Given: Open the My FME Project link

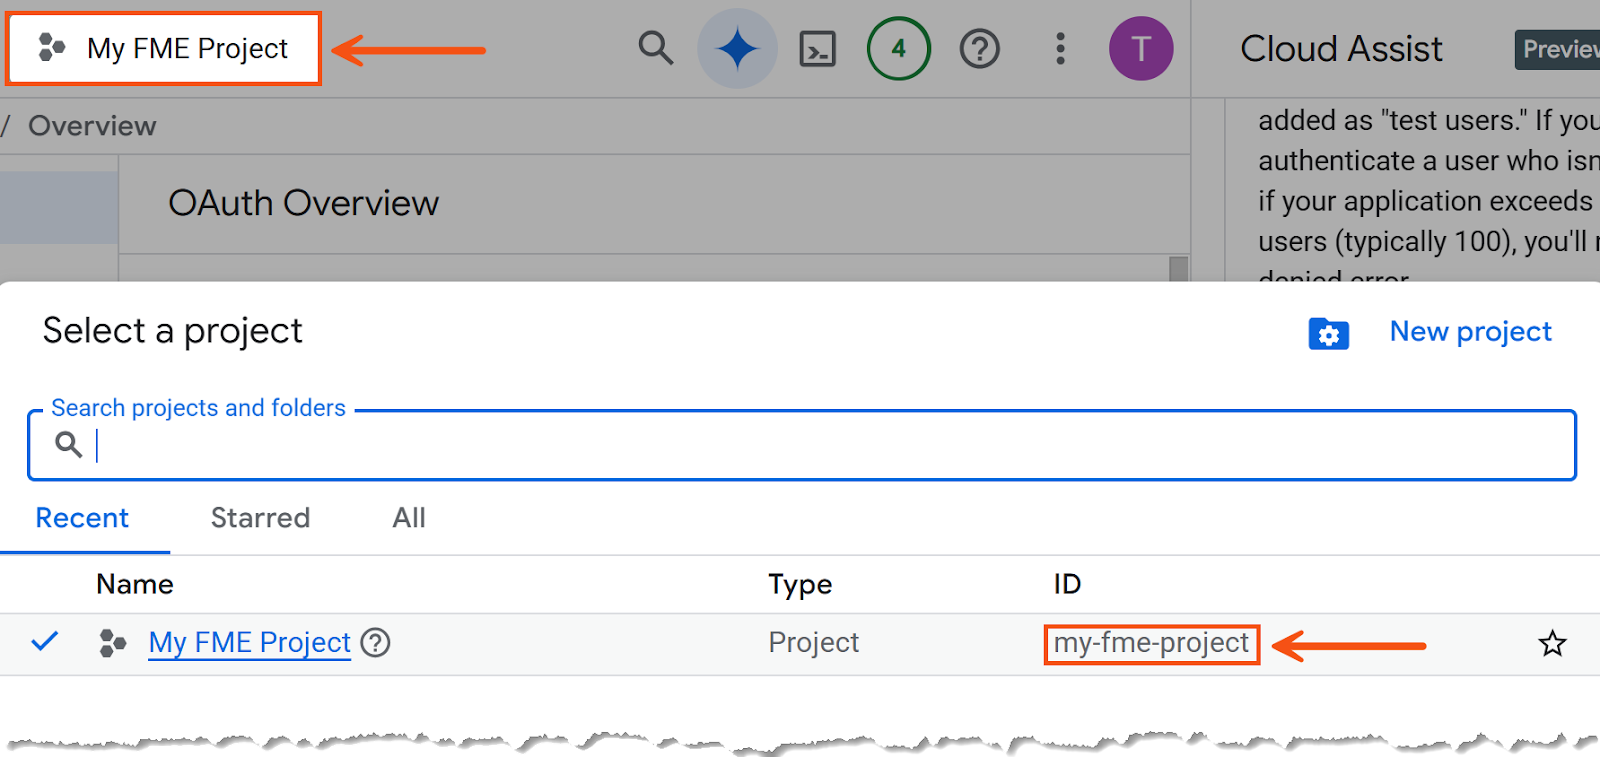Looking at the screenshot, I should coord(250,642).
